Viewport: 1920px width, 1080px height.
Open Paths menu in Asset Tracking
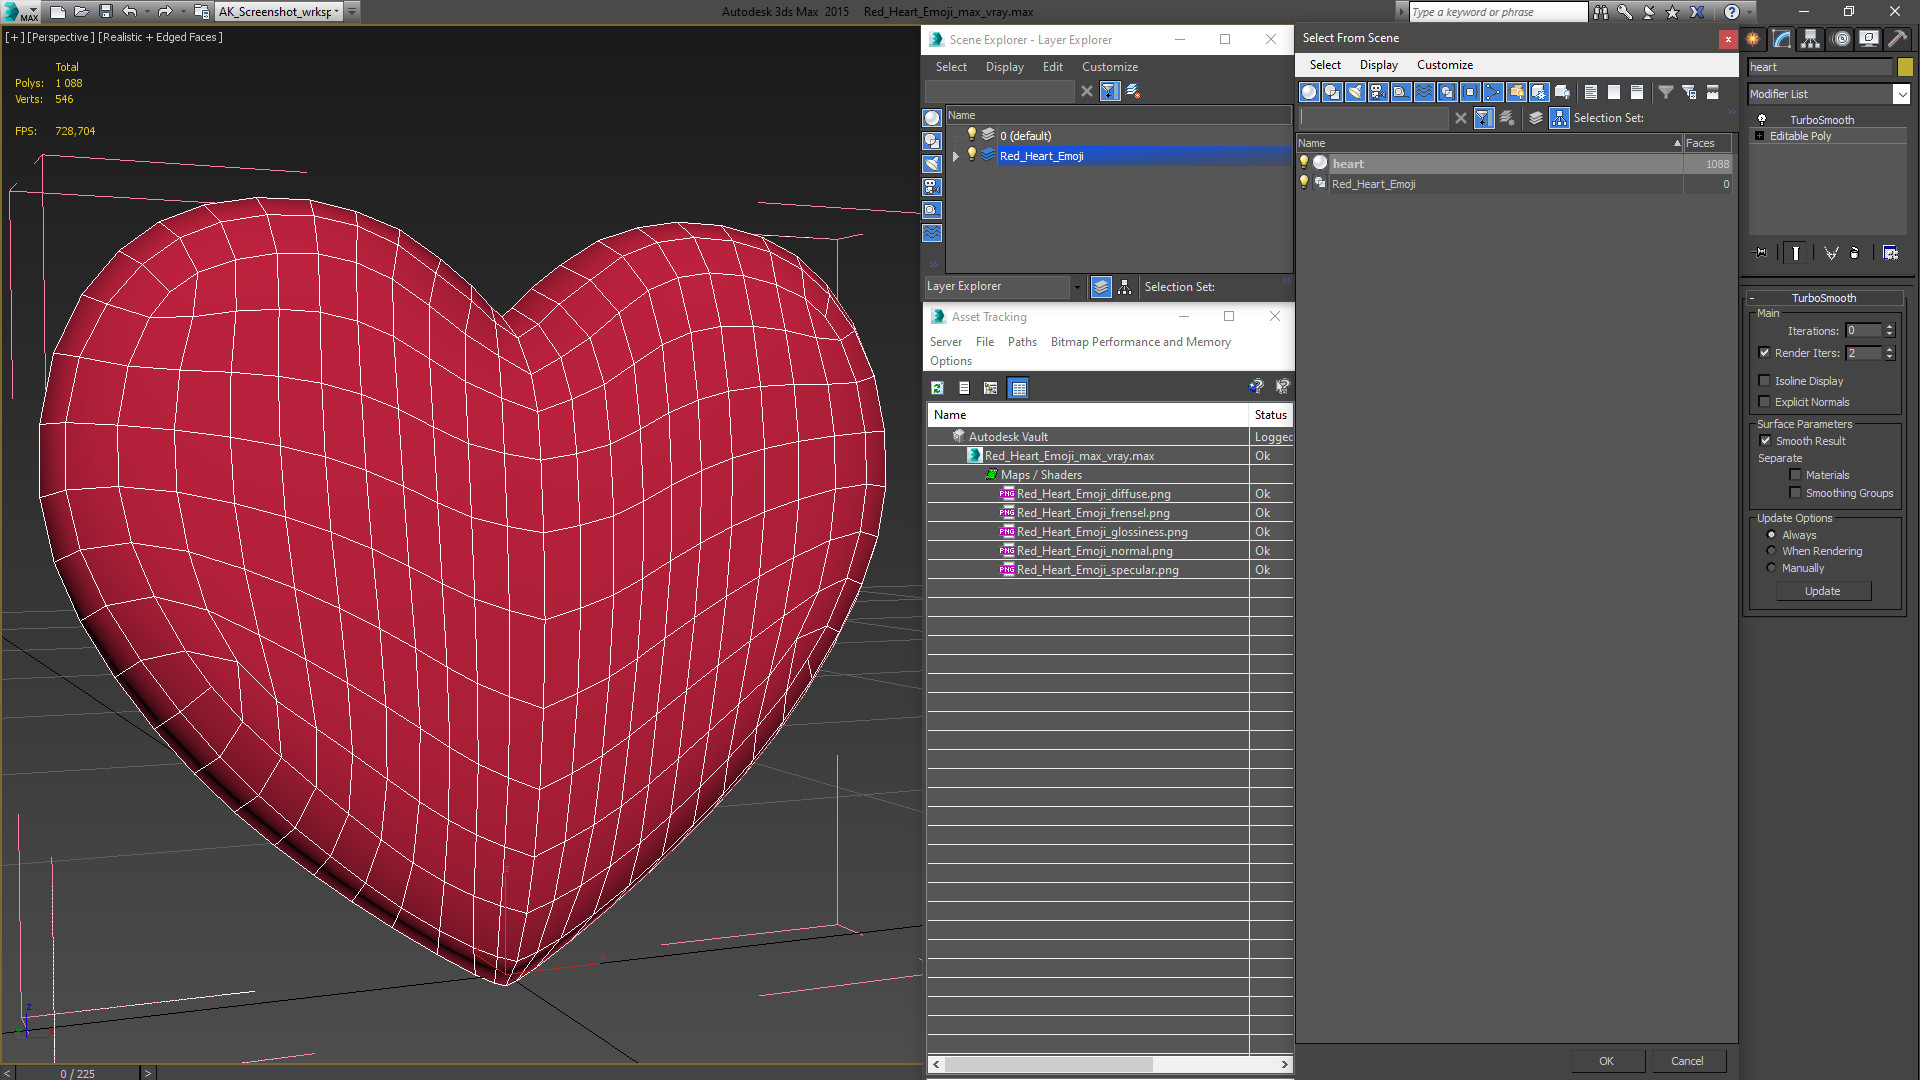click(x=1022, y=342)
